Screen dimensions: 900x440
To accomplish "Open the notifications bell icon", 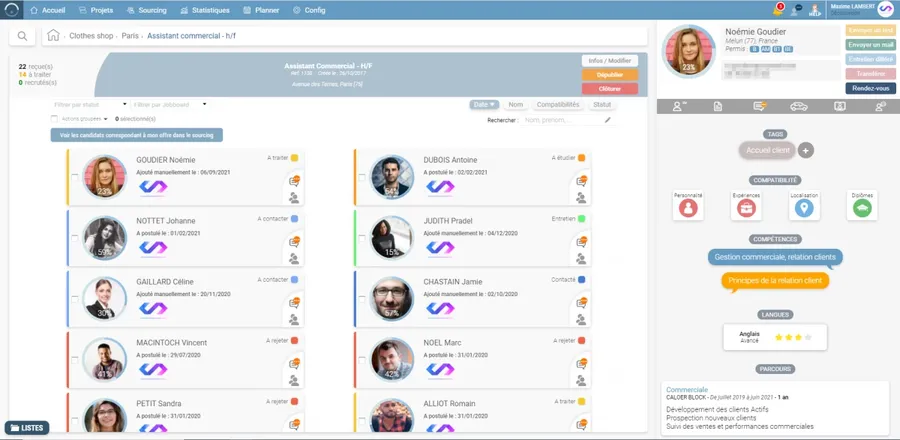I will click(x=778, y=9).
